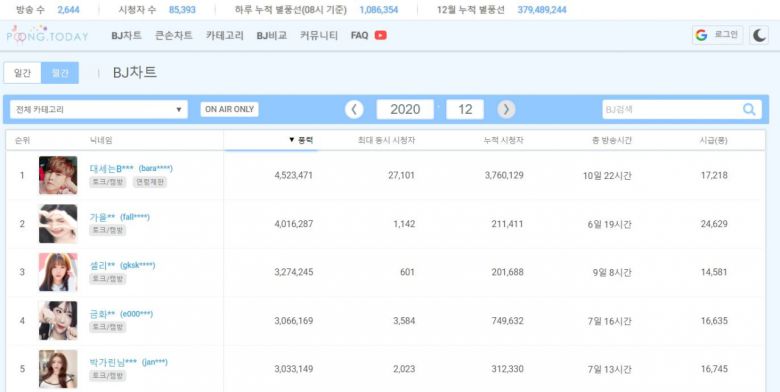Click the 4,523,471 value in rank 1 row
Image resolution: width=780 pixels, height=392 pixels.
pos(293,175)
